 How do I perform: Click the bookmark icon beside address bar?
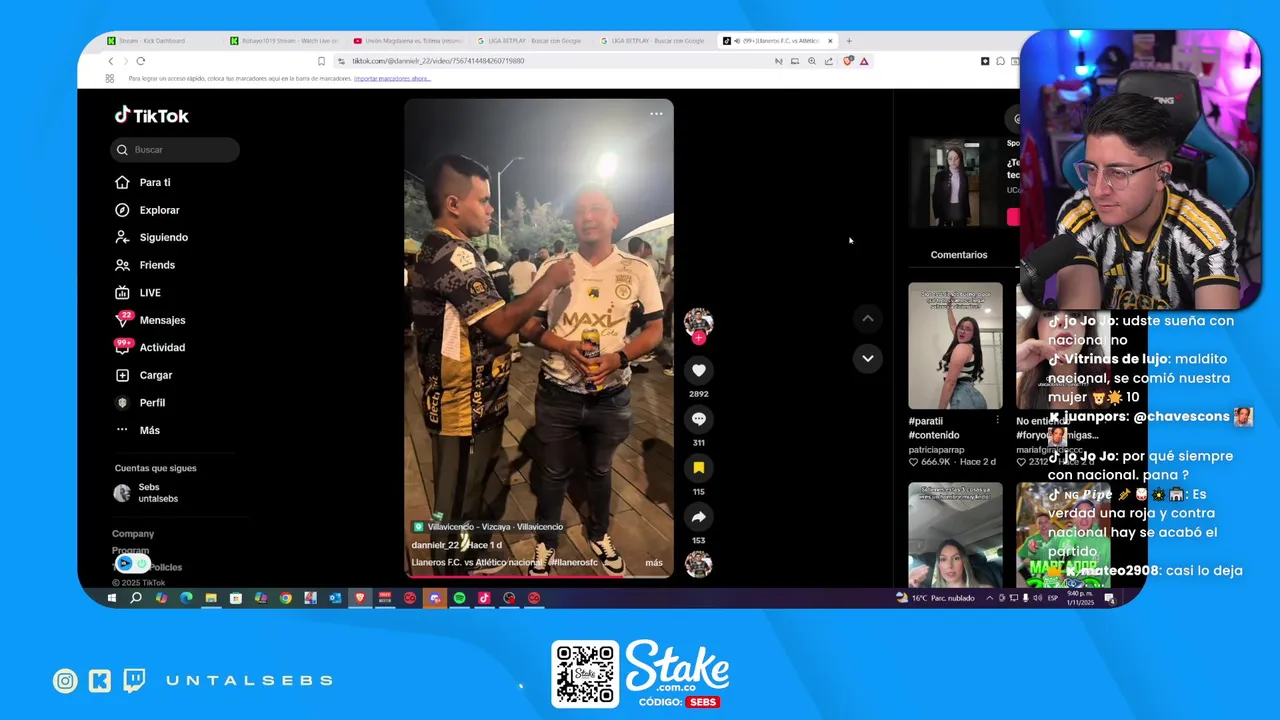point(321,61)
